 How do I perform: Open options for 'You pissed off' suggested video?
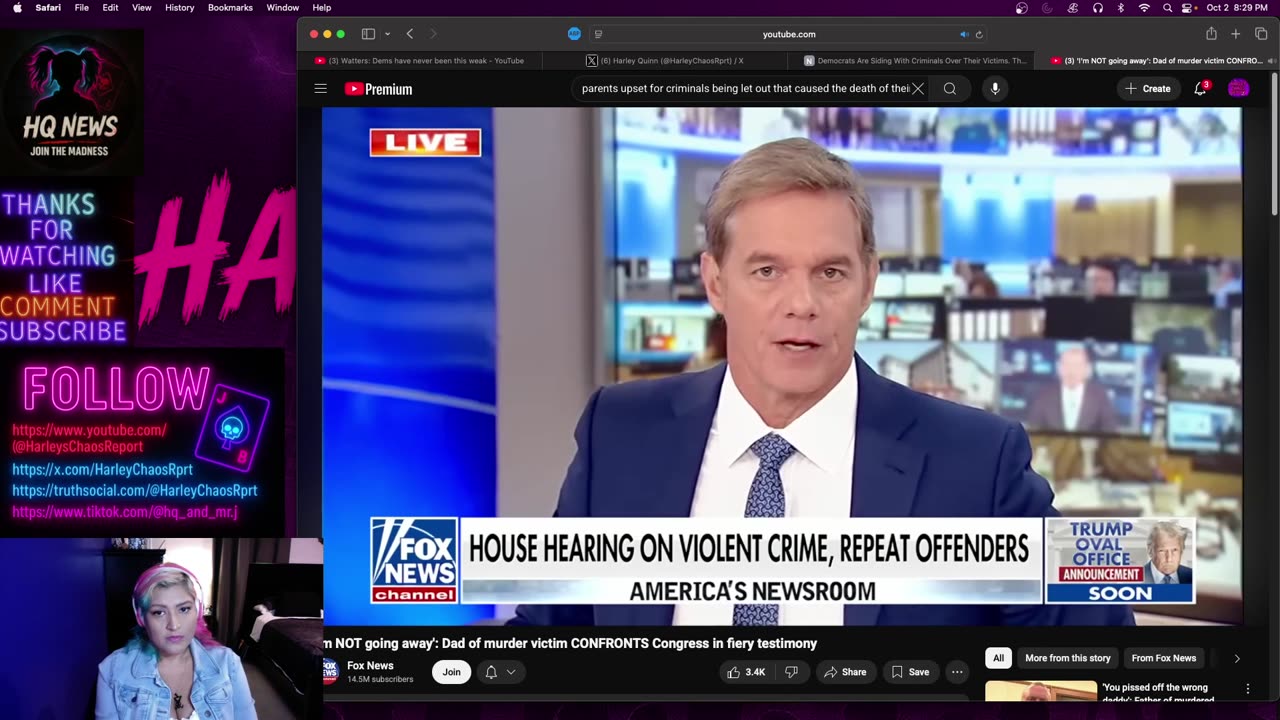pyautogui.click(x=1247, y=689)
